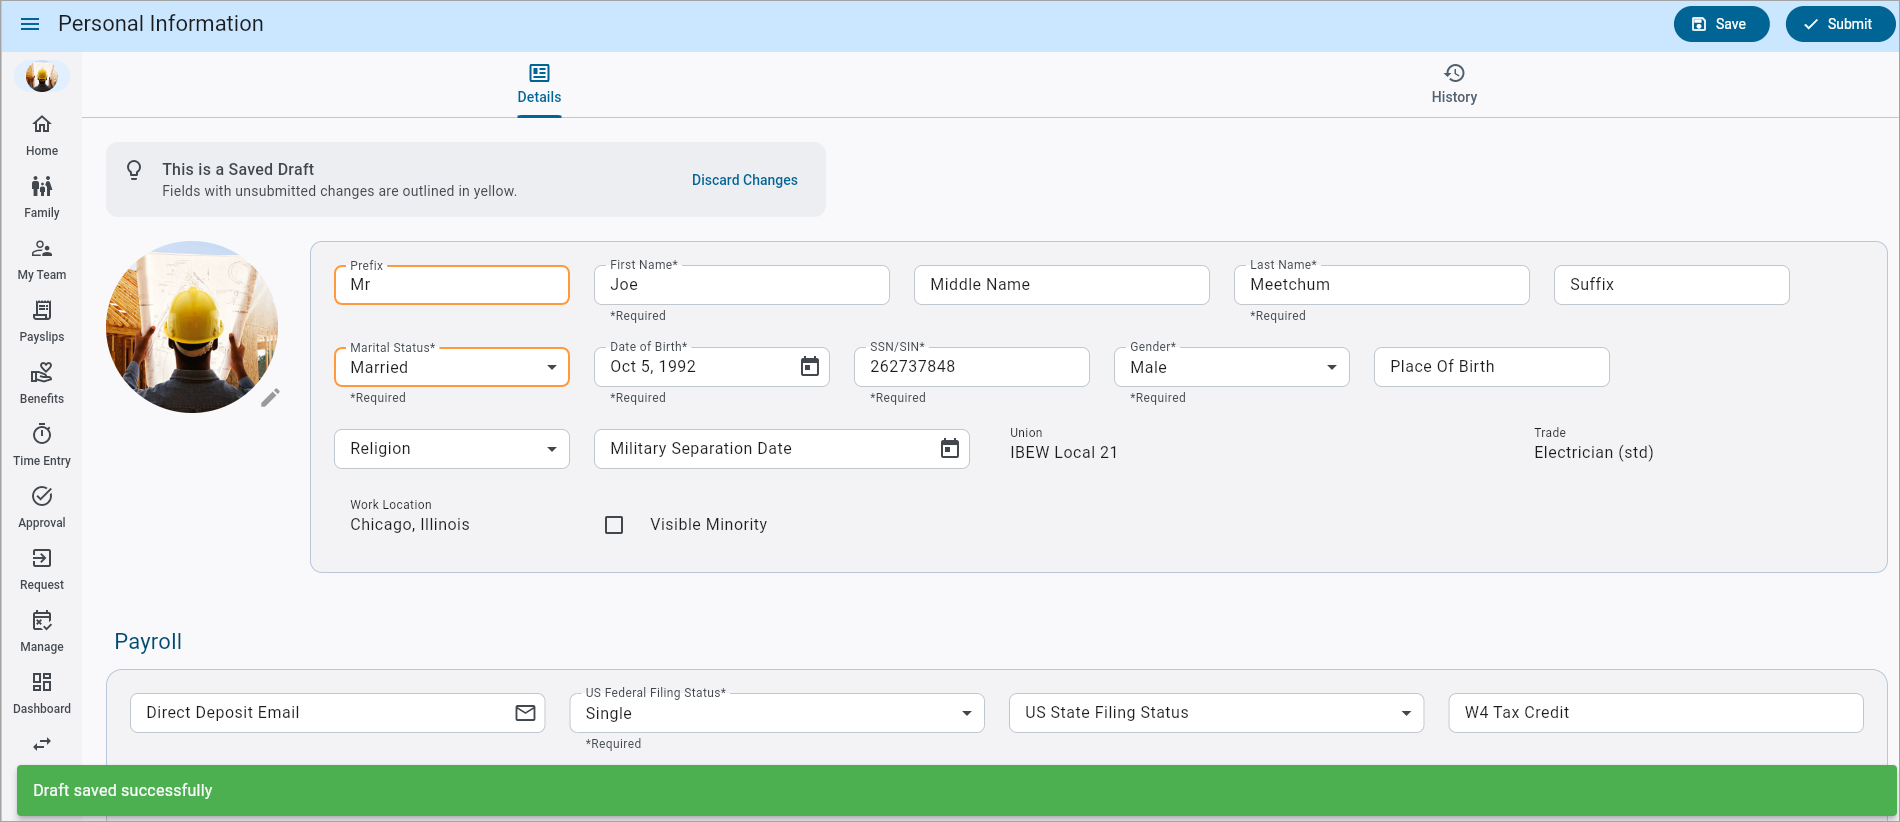This screenshot has width=1900, height=822.
Task: Open the Date of Birth calendar picker
Action: point(809,367)
